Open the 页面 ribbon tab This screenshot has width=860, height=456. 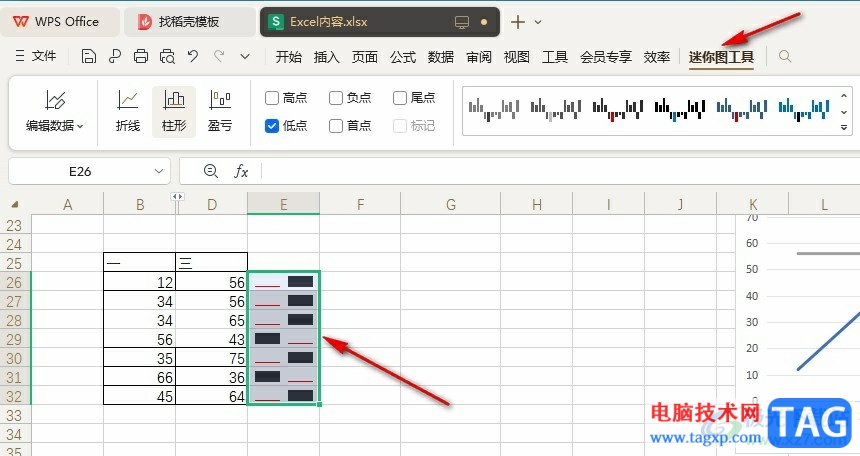coord(365,57)
